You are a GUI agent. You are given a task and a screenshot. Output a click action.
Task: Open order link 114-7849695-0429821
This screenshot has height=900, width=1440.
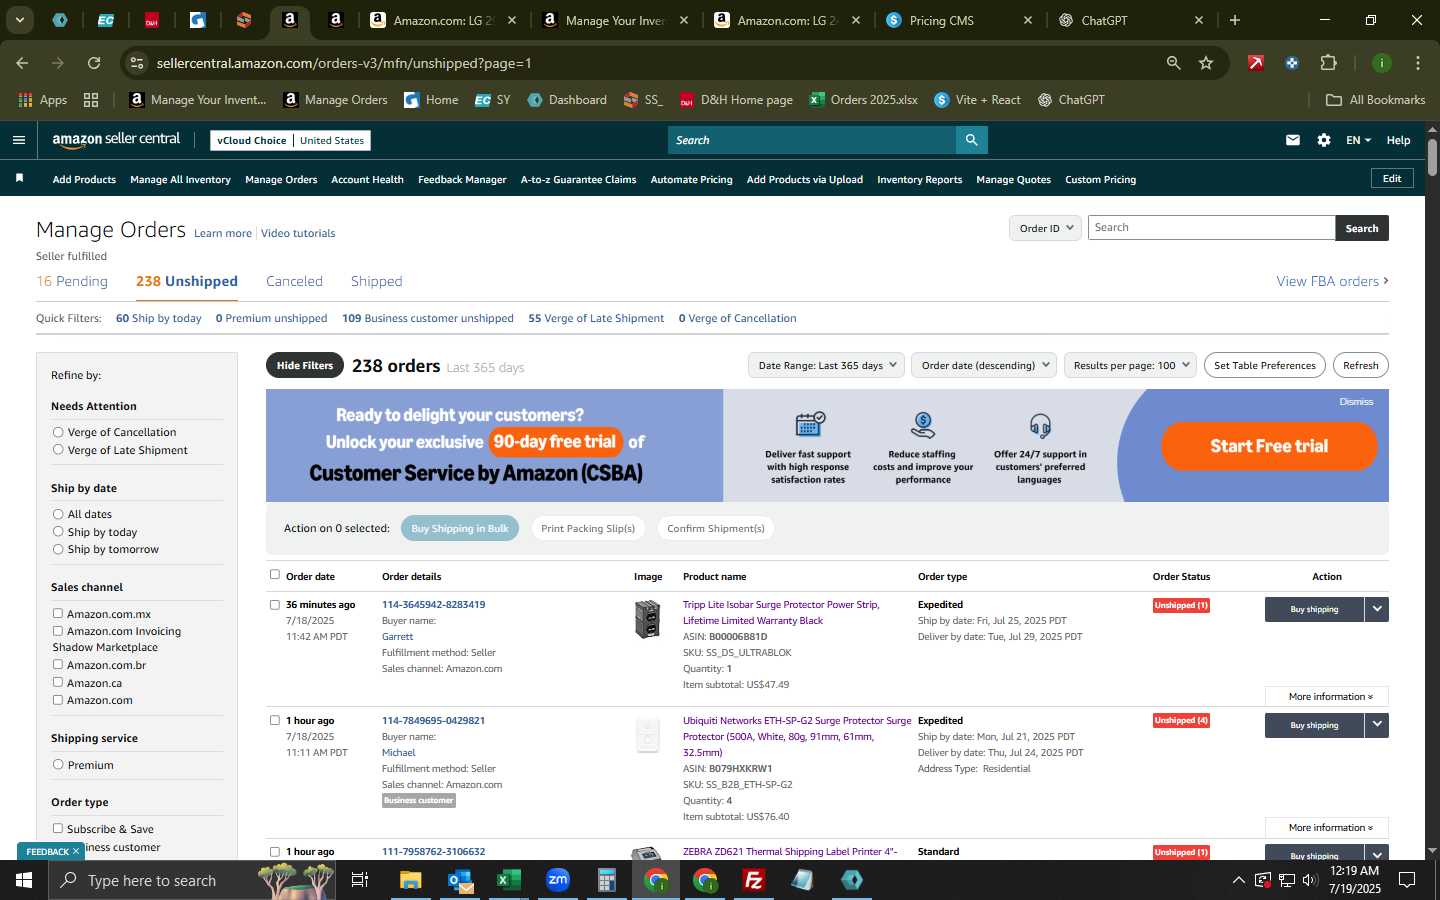pyautogui.click(x=433, y=720)
